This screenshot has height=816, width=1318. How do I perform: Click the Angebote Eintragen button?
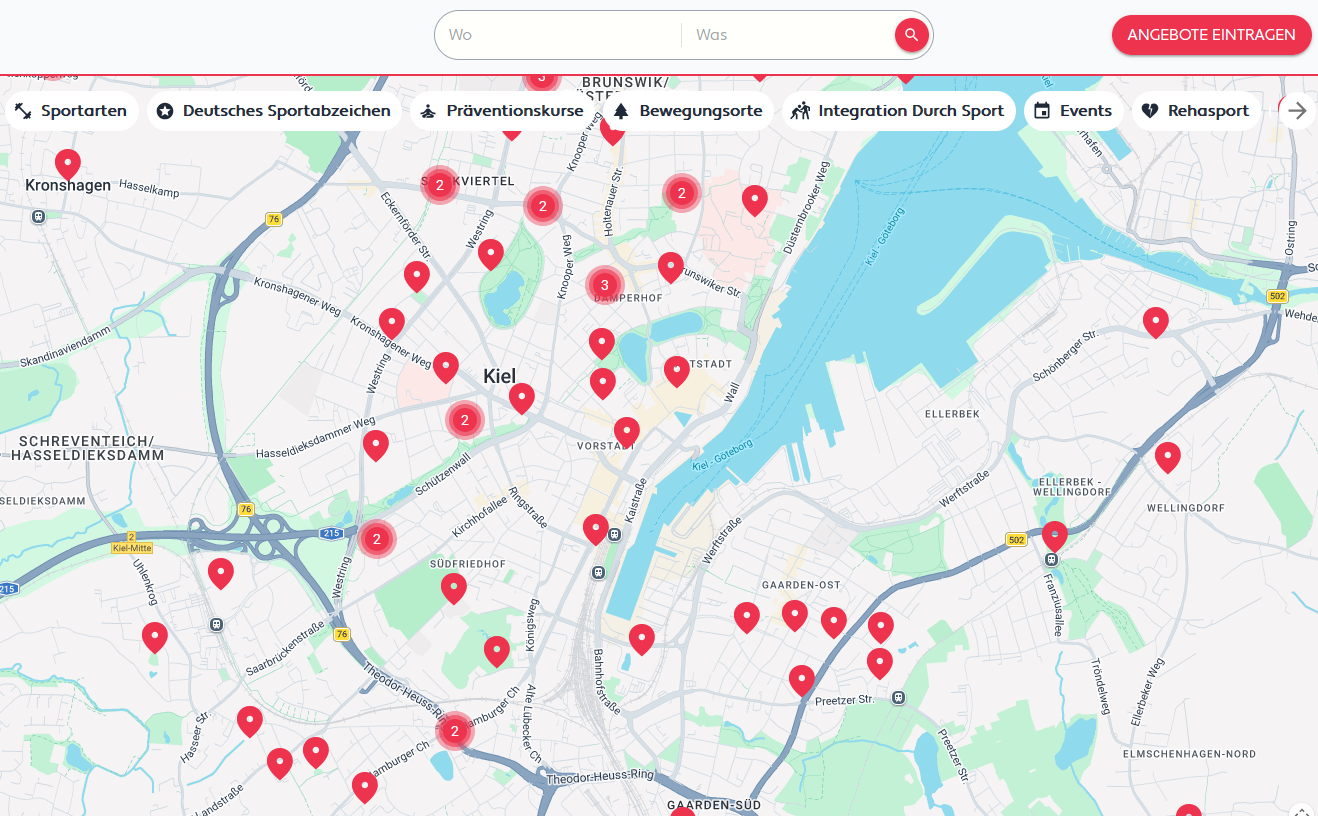(1211, 35)
